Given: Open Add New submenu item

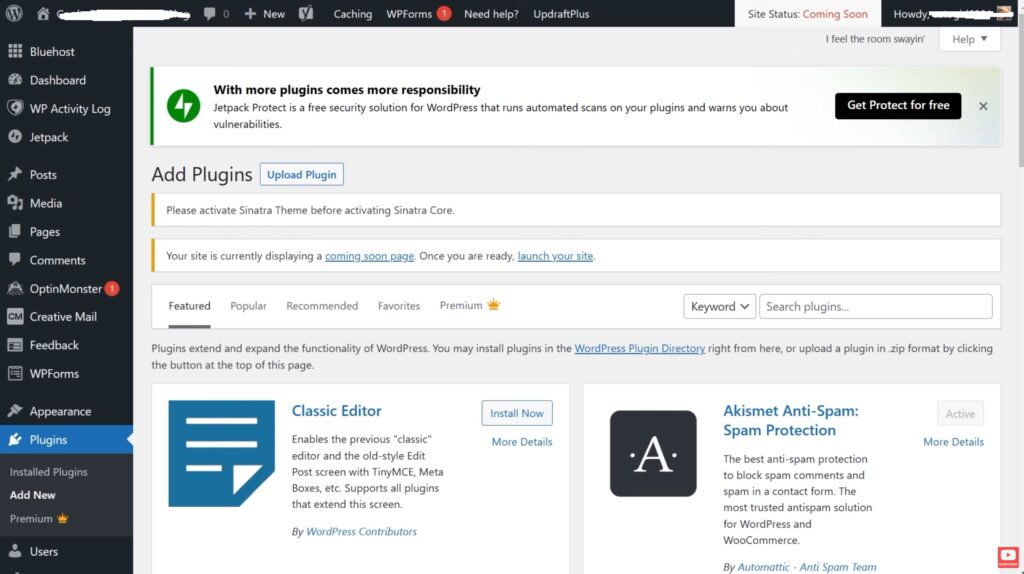Looking at the screenshot, I should (33, 495).
